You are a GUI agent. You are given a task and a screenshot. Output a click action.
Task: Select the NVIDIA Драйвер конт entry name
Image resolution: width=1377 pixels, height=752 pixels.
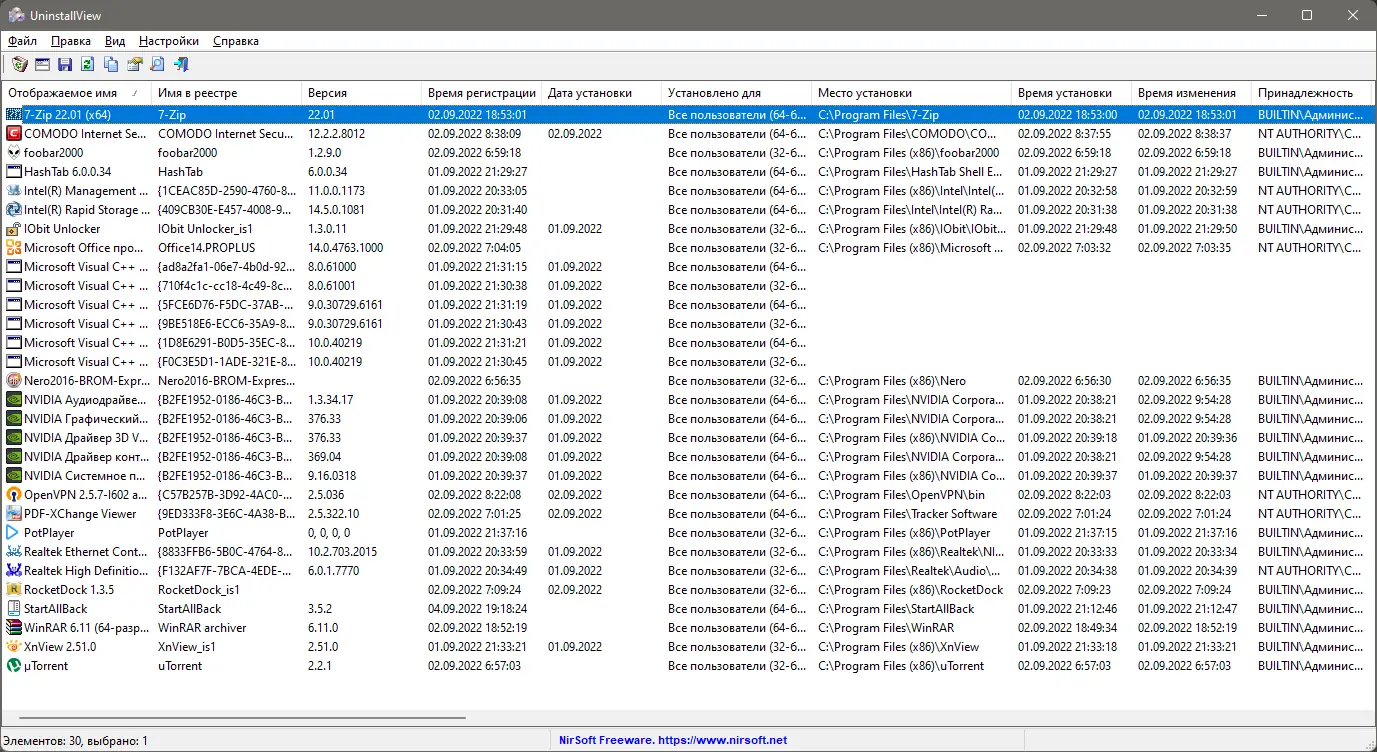86,457
